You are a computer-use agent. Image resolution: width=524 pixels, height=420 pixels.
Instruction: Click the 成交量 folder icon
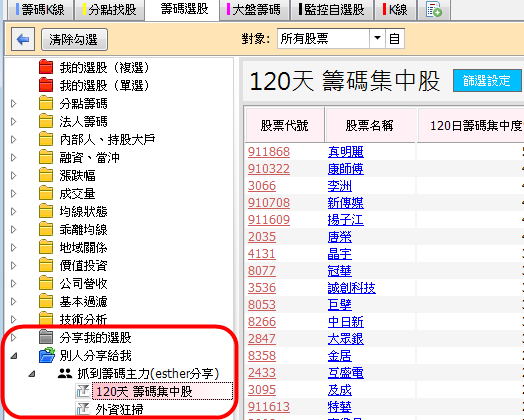[x=46, y=193]
